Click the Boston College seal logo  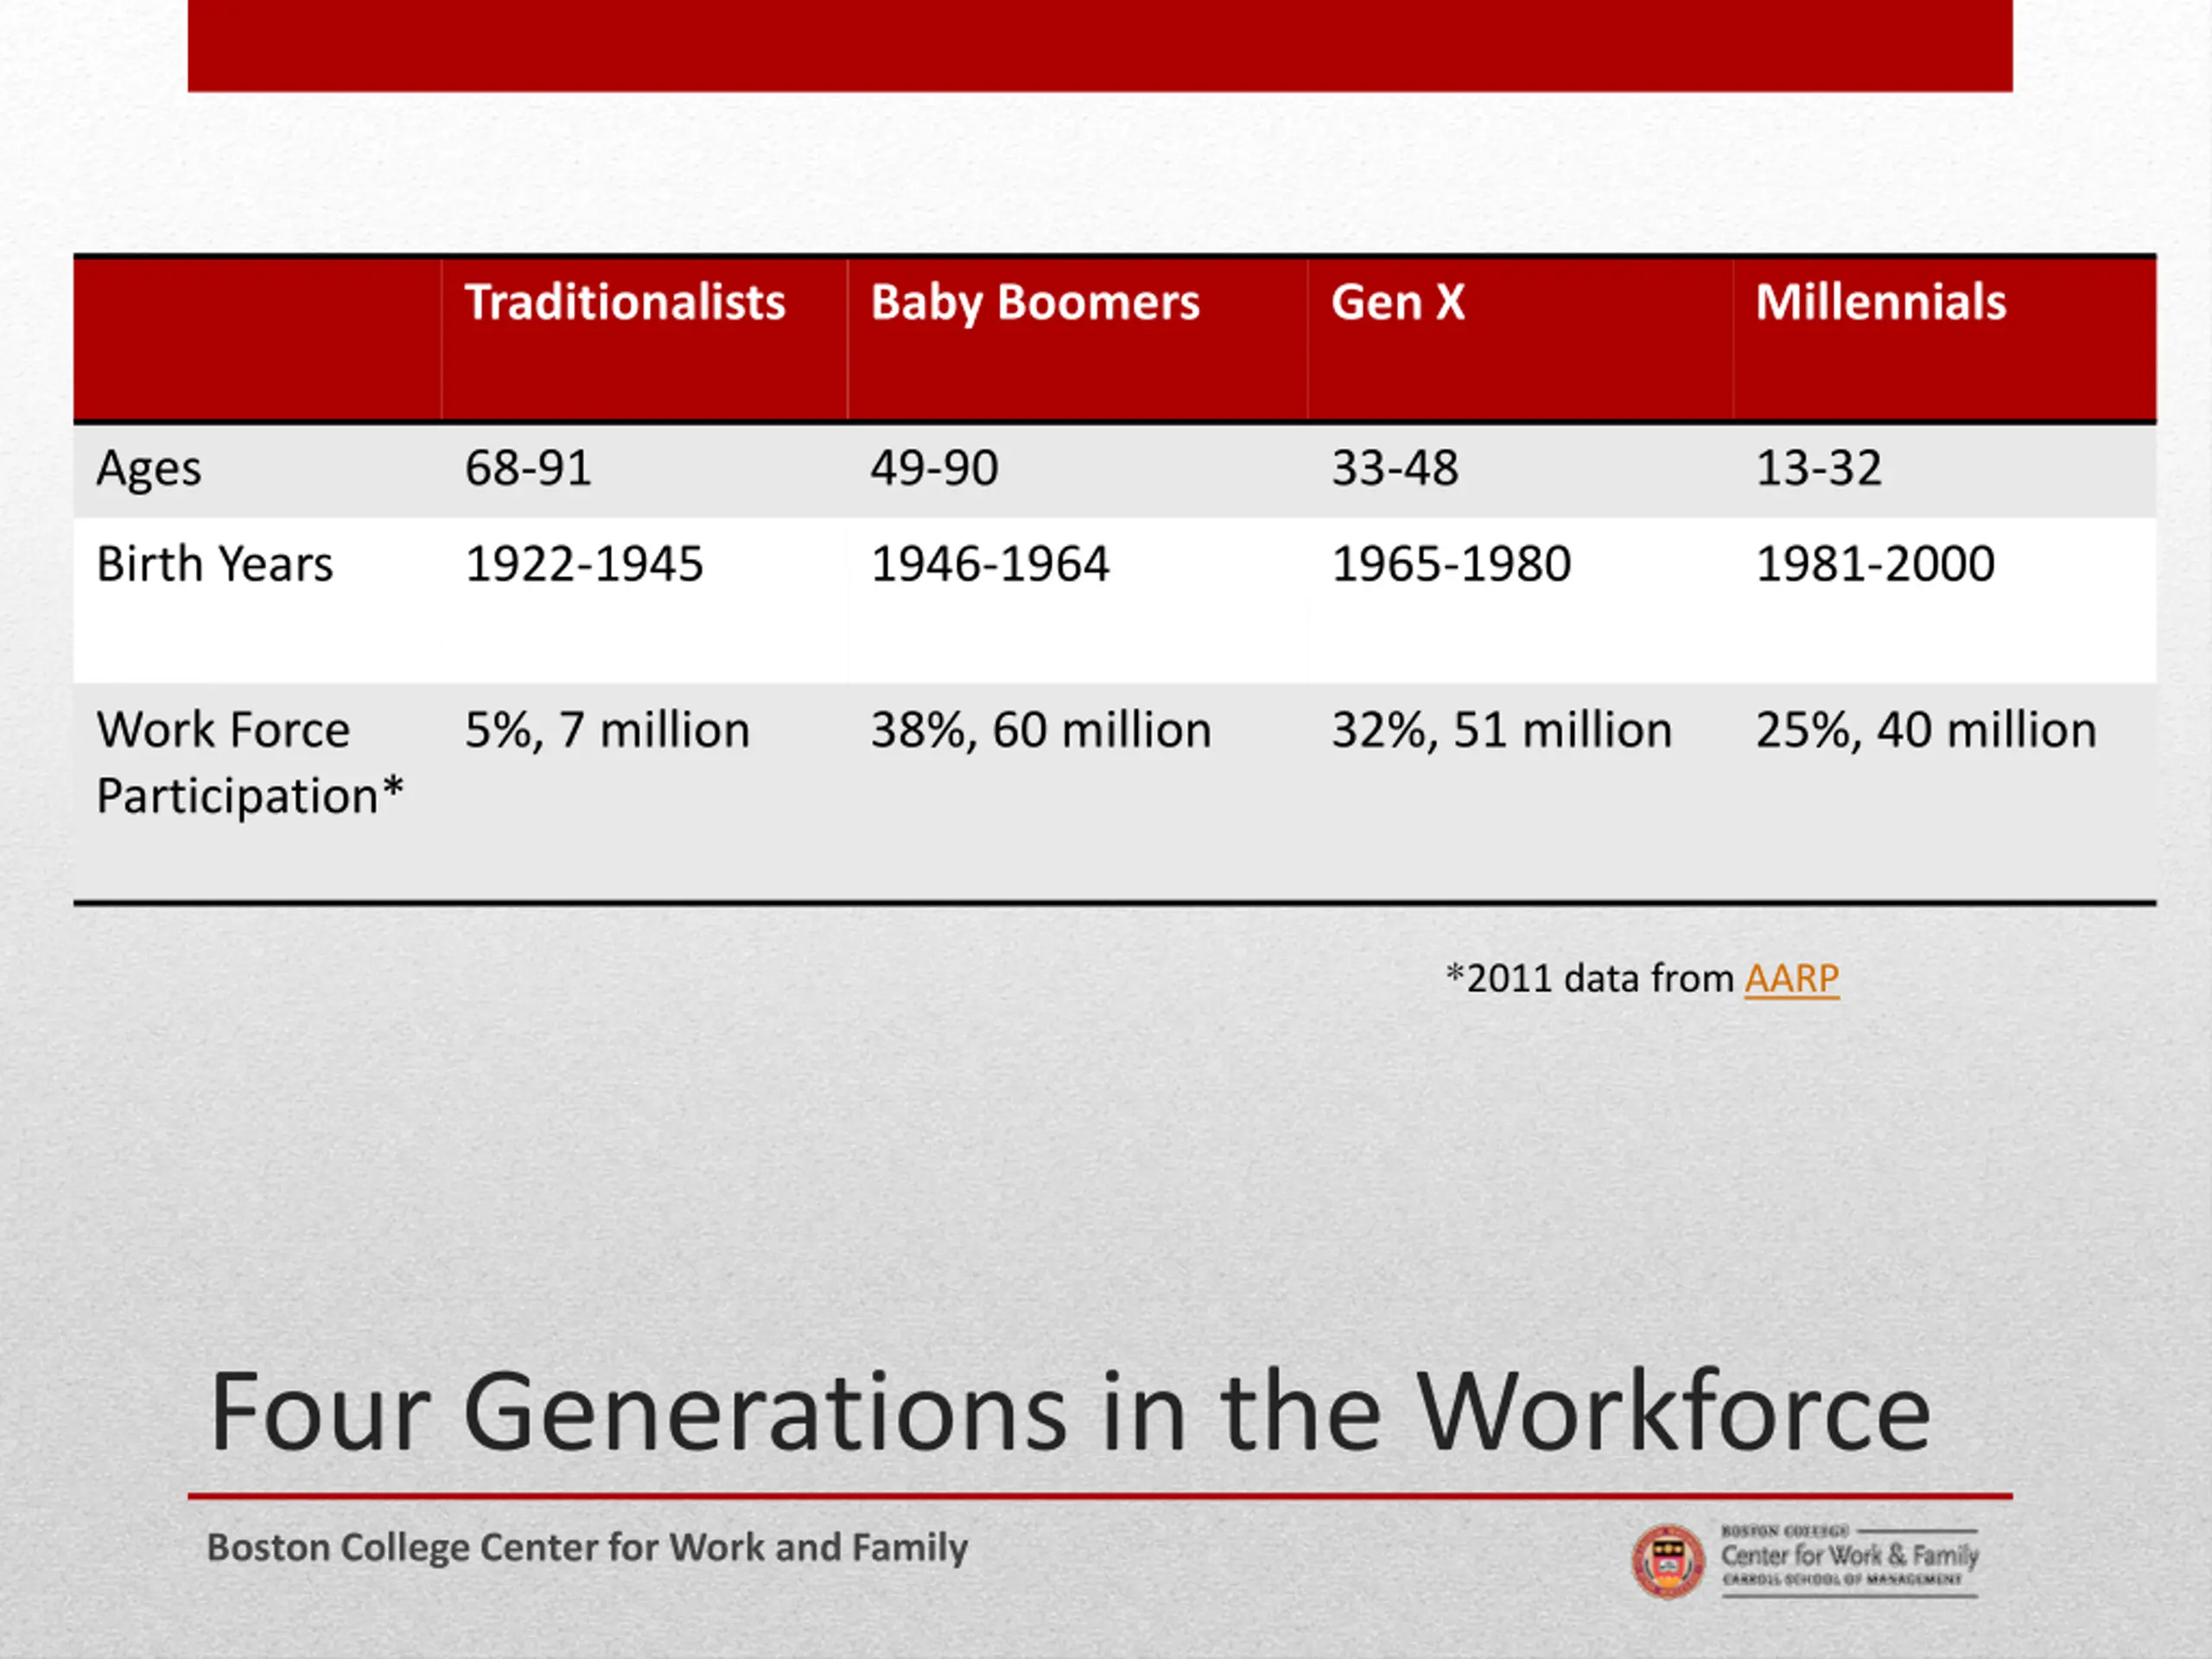1668,1561
